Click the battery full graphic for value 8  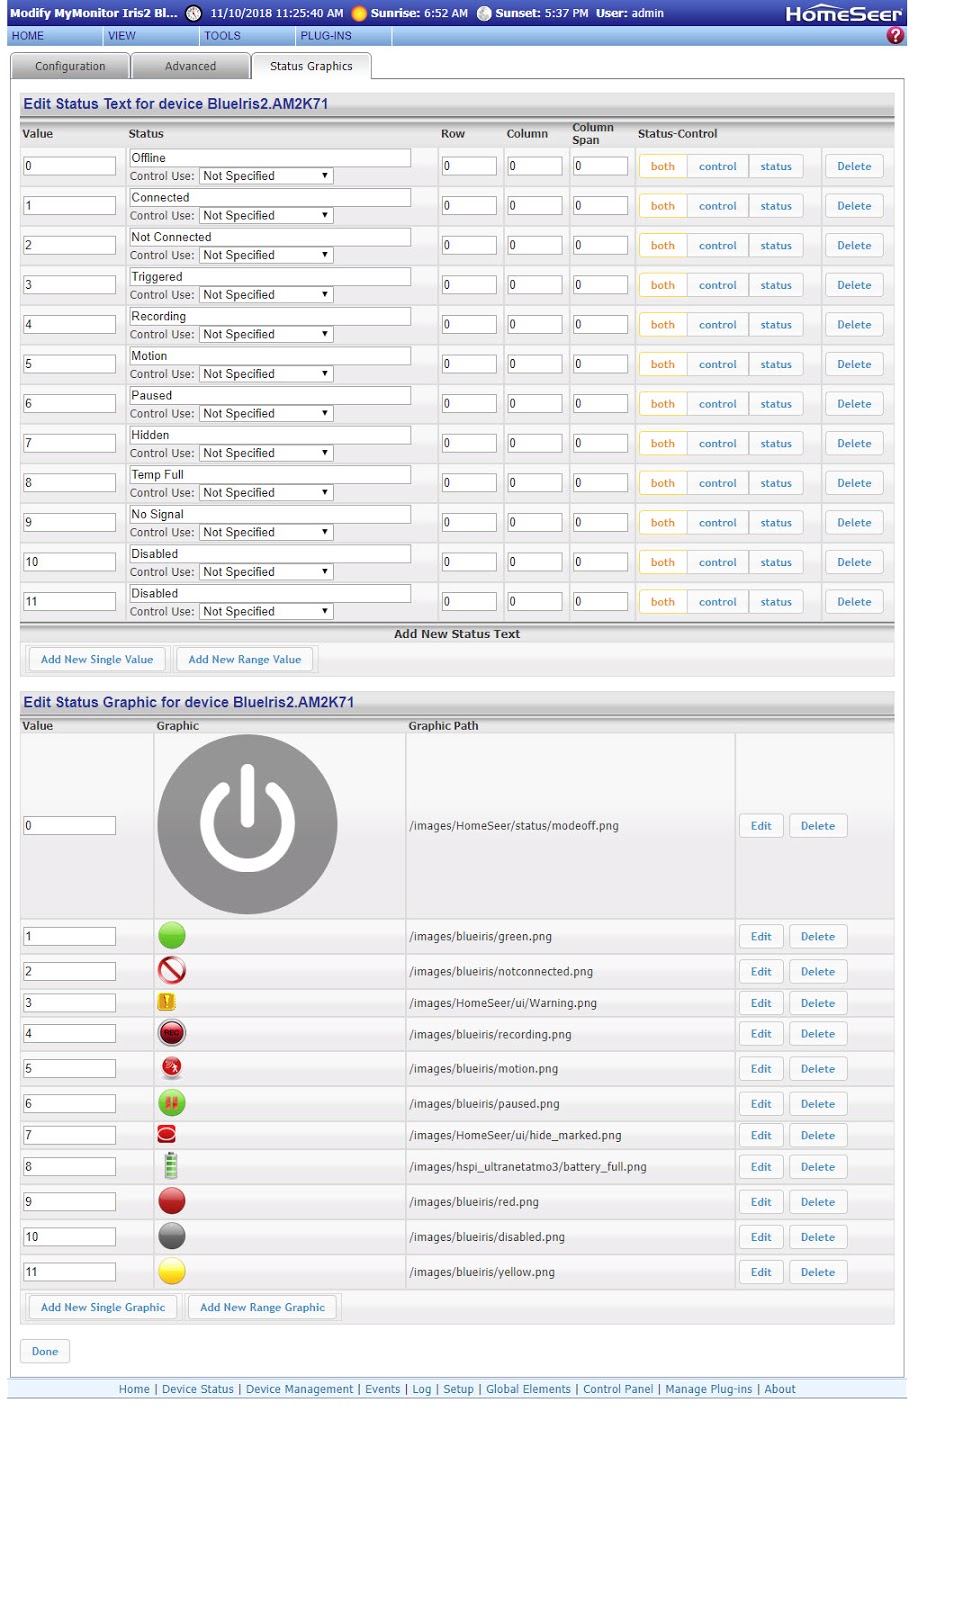171,1165
